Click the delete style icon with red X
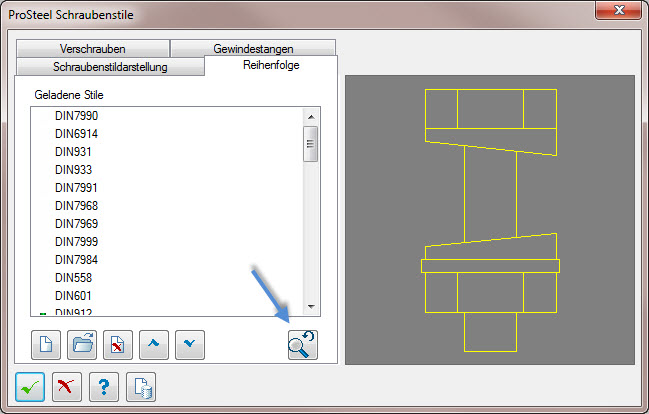The image size is (649, 414). click(118, 345)
